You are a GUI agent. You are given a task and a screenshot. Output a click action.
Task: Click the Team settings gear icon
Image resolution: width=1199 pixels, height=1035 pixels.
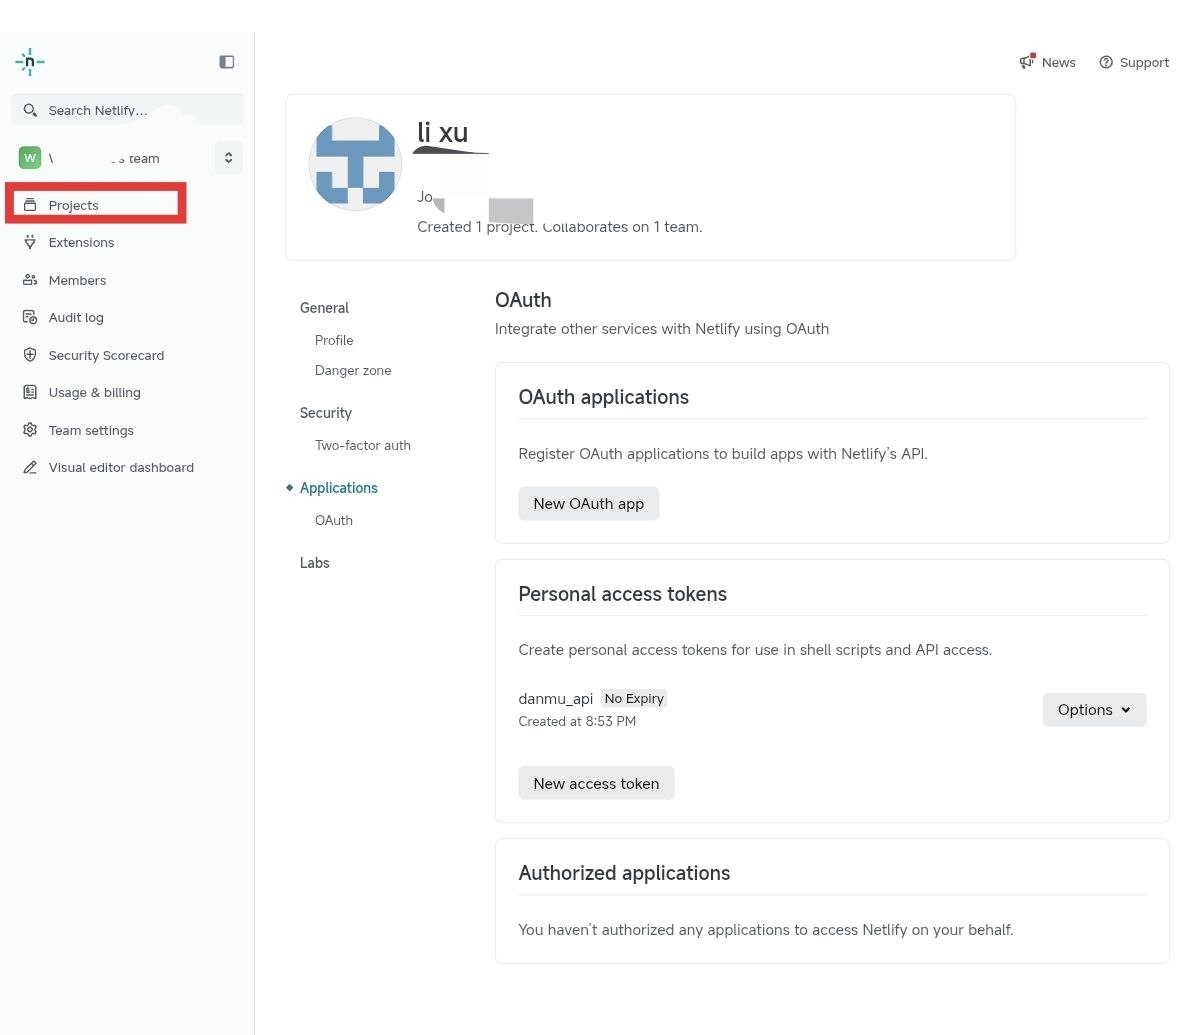click(30, 430)
